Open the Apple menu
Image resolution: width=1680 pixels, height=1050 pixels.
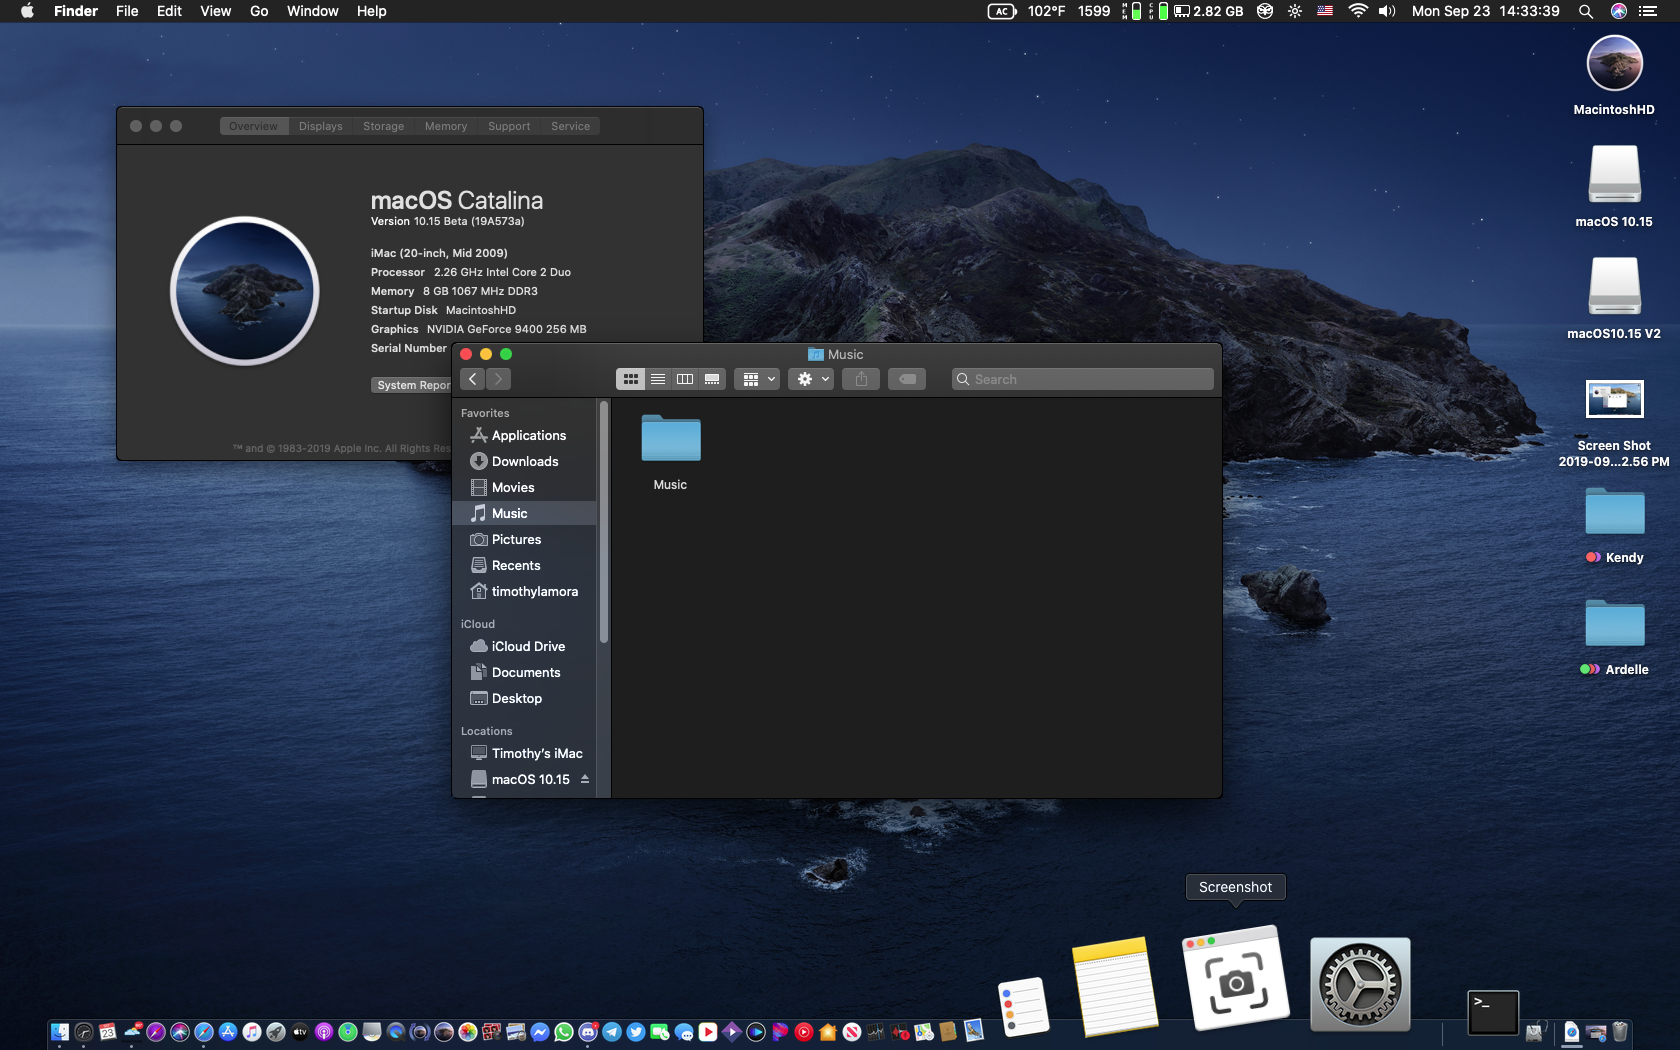tap(27, 11)
